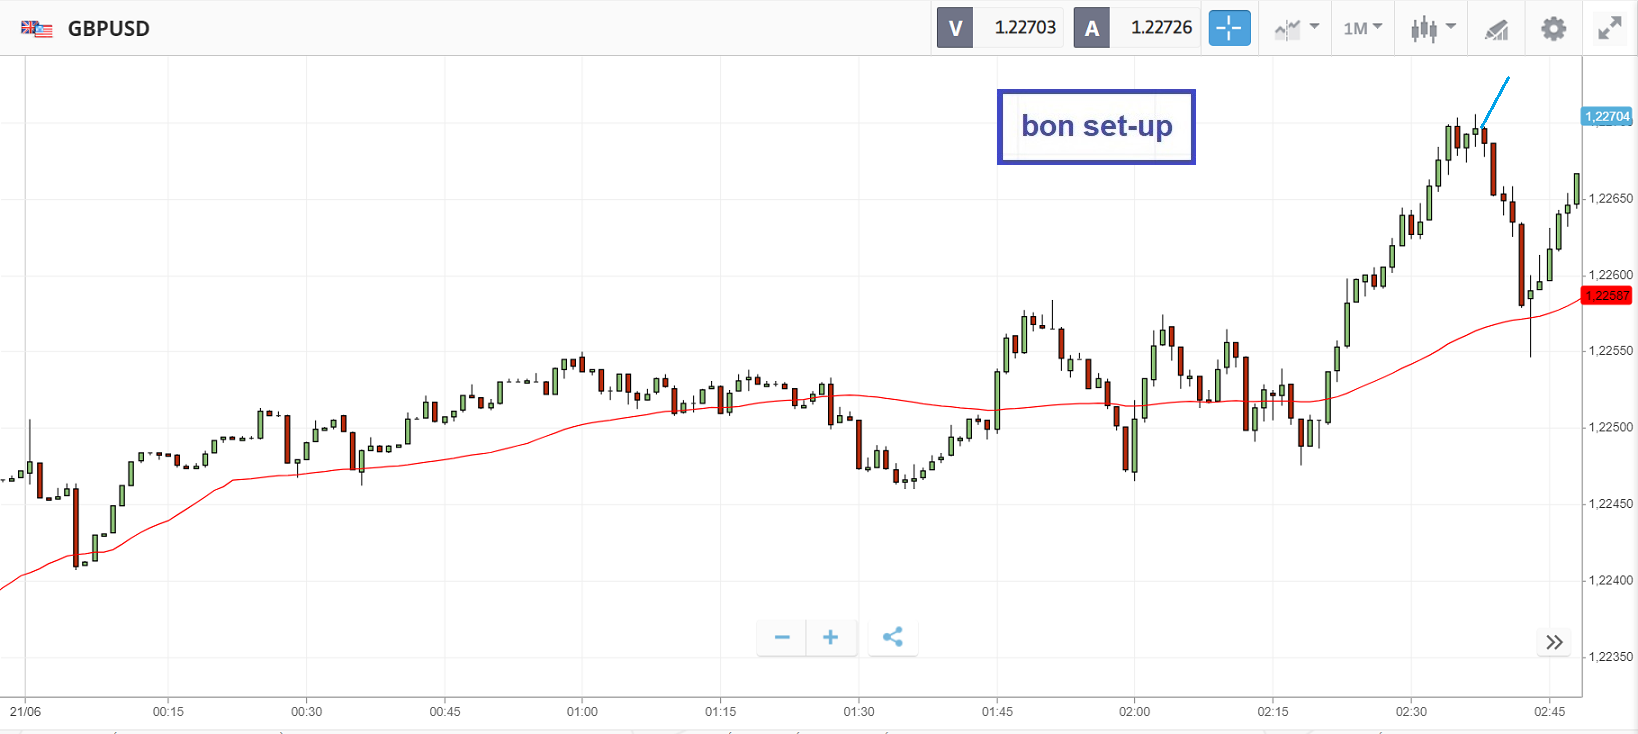Image resolution: width=1638 pixels, height=734 pixels.
Task: Open the compare chart dropdown
Action: coord(1297,28)
